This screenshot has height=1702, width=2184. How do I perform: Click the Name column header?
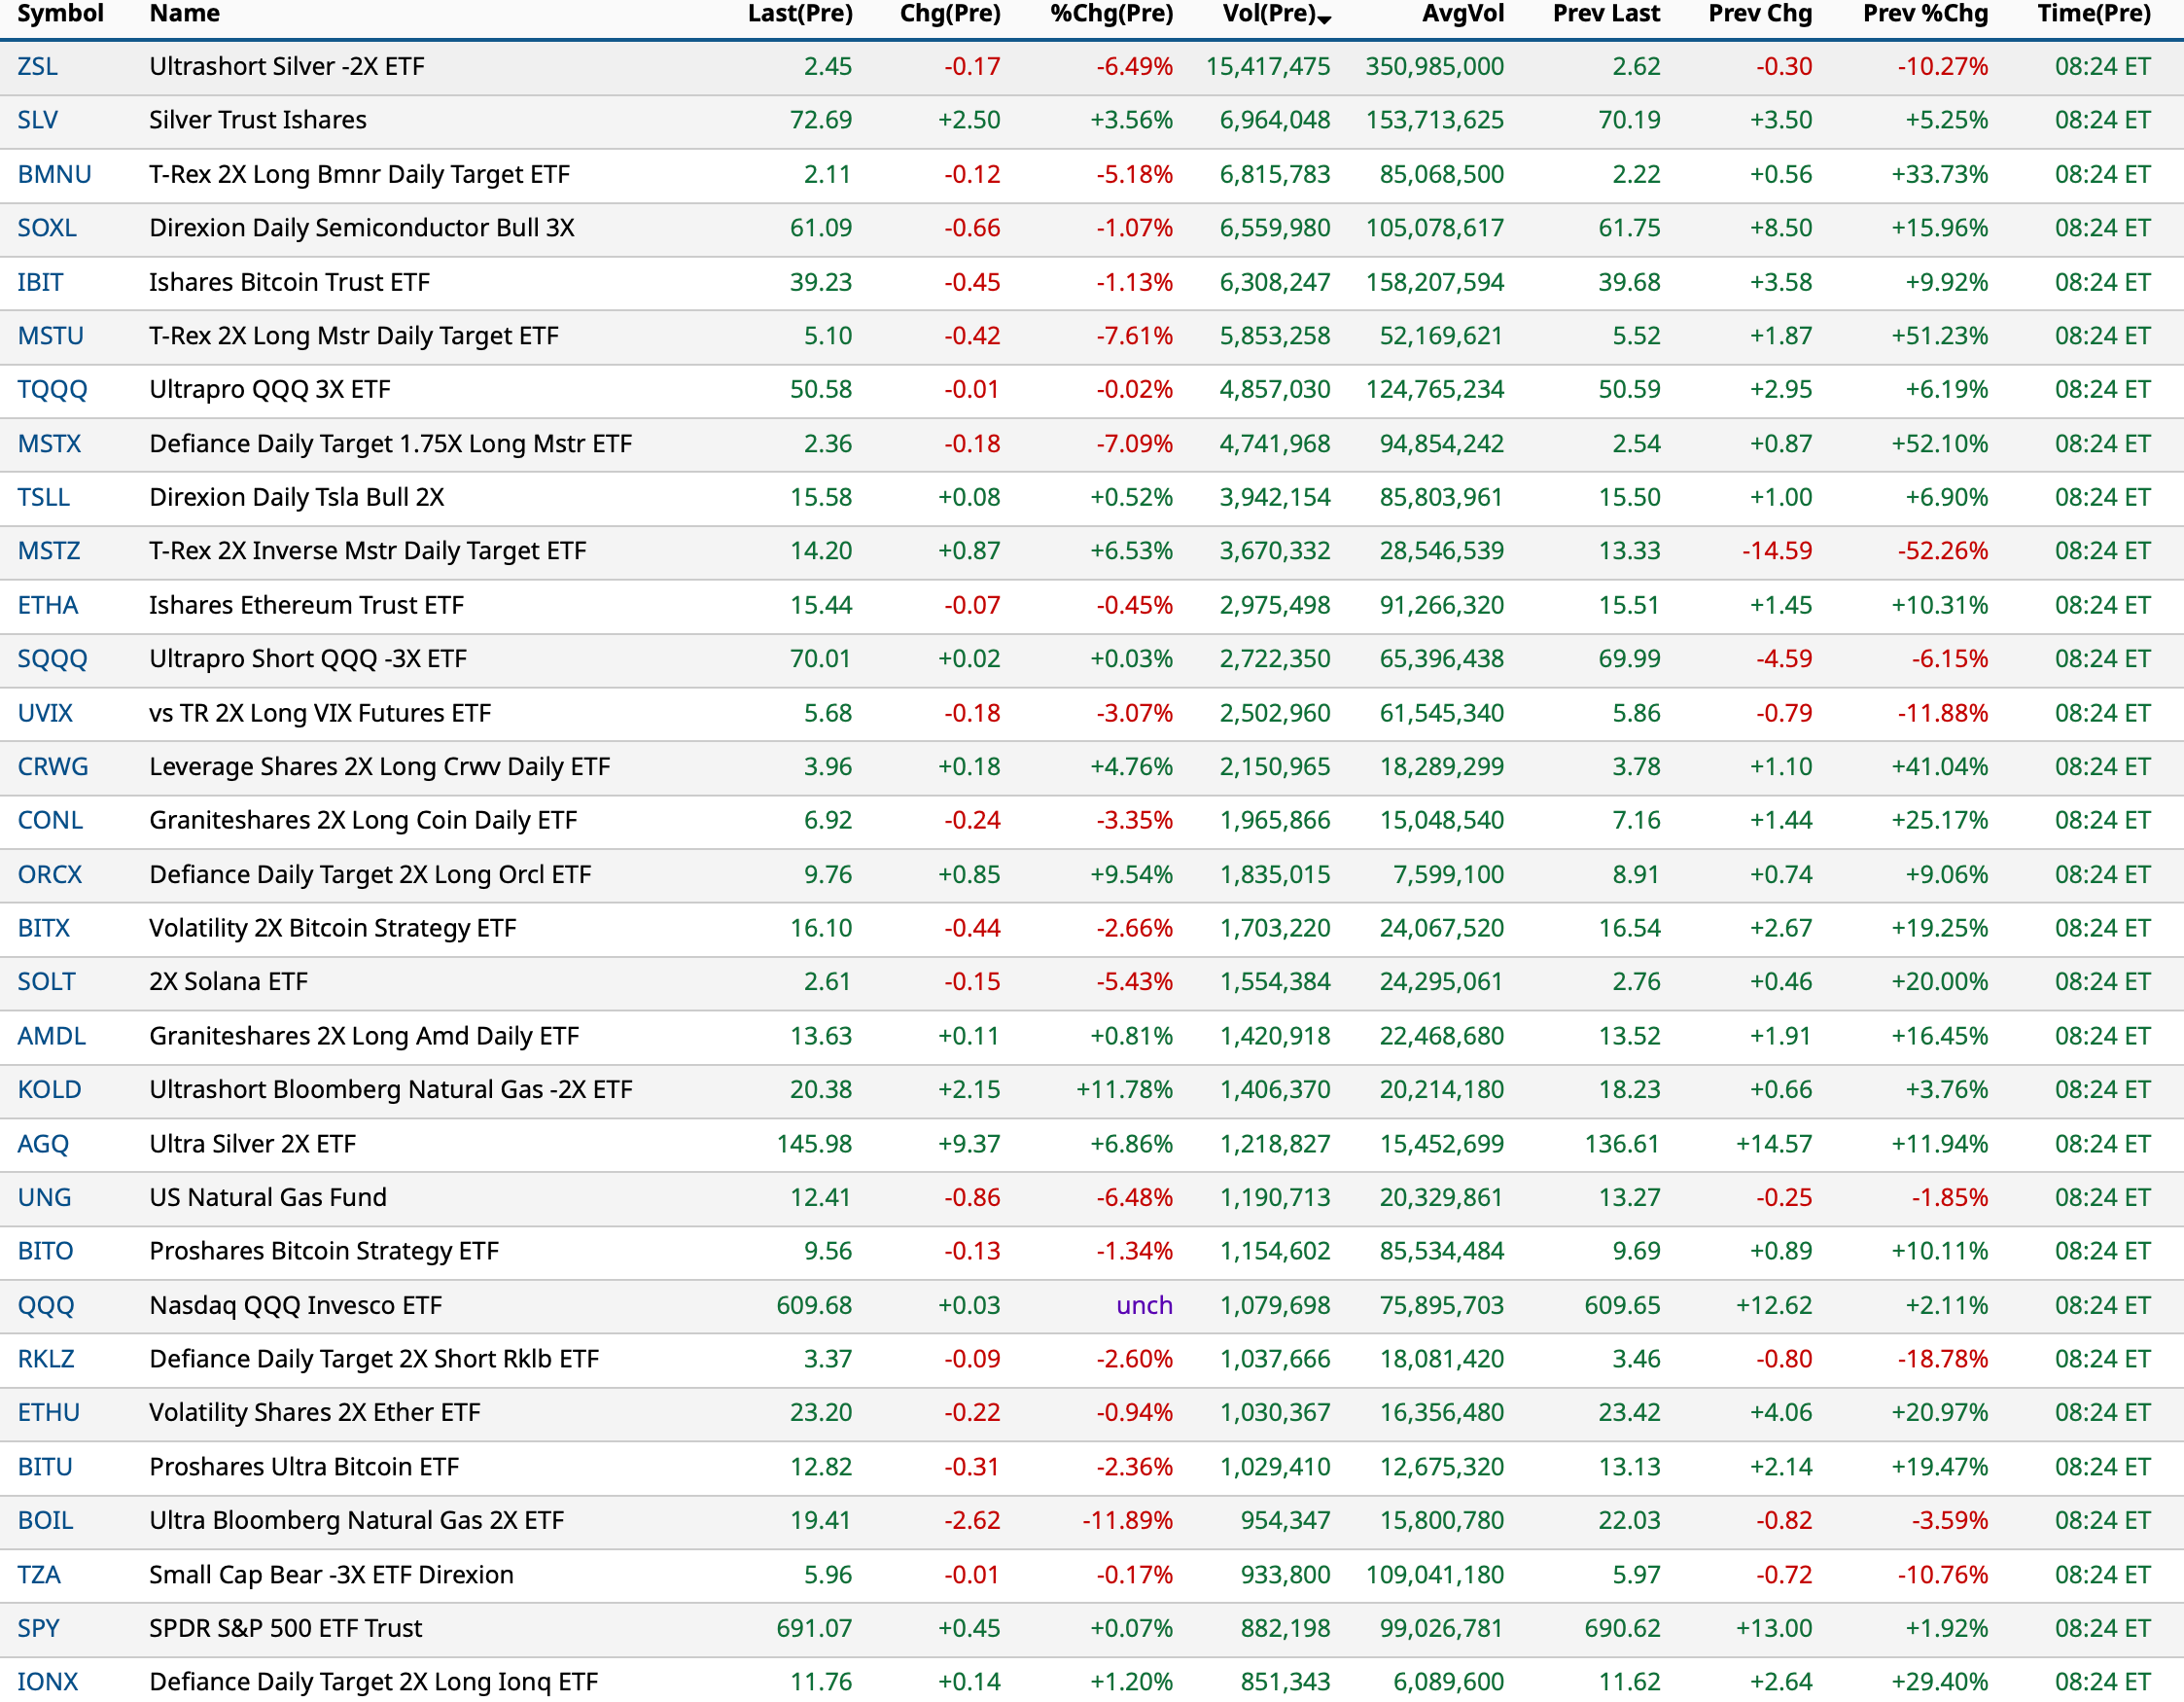[x=184, y=14]
